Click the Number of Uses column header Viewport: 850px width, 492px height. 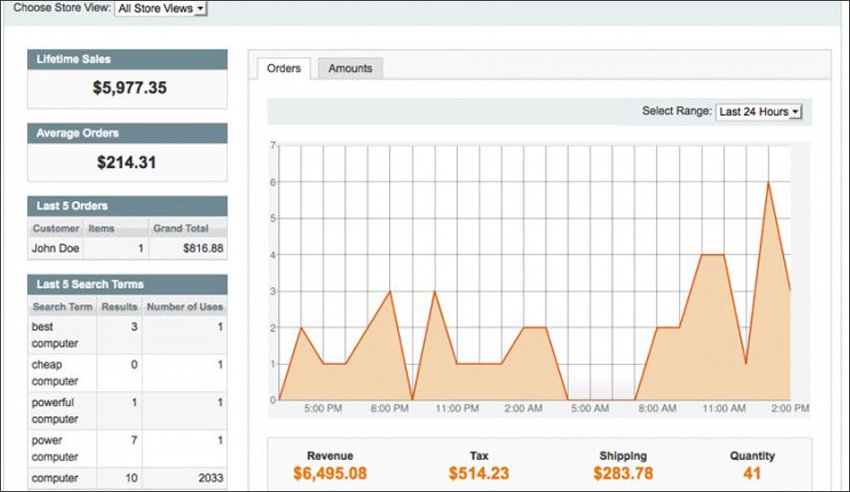tap(185, 307)
